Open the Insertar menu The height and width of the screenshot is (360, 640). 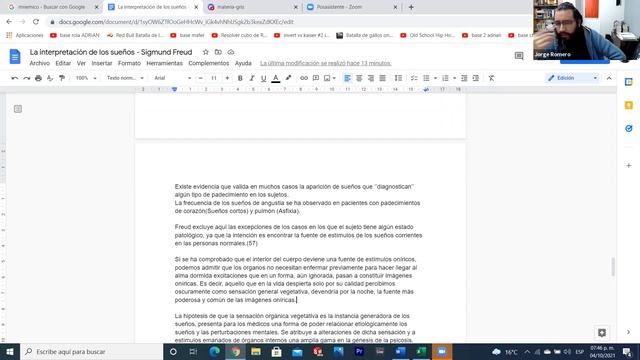click(x=102, y=63)
